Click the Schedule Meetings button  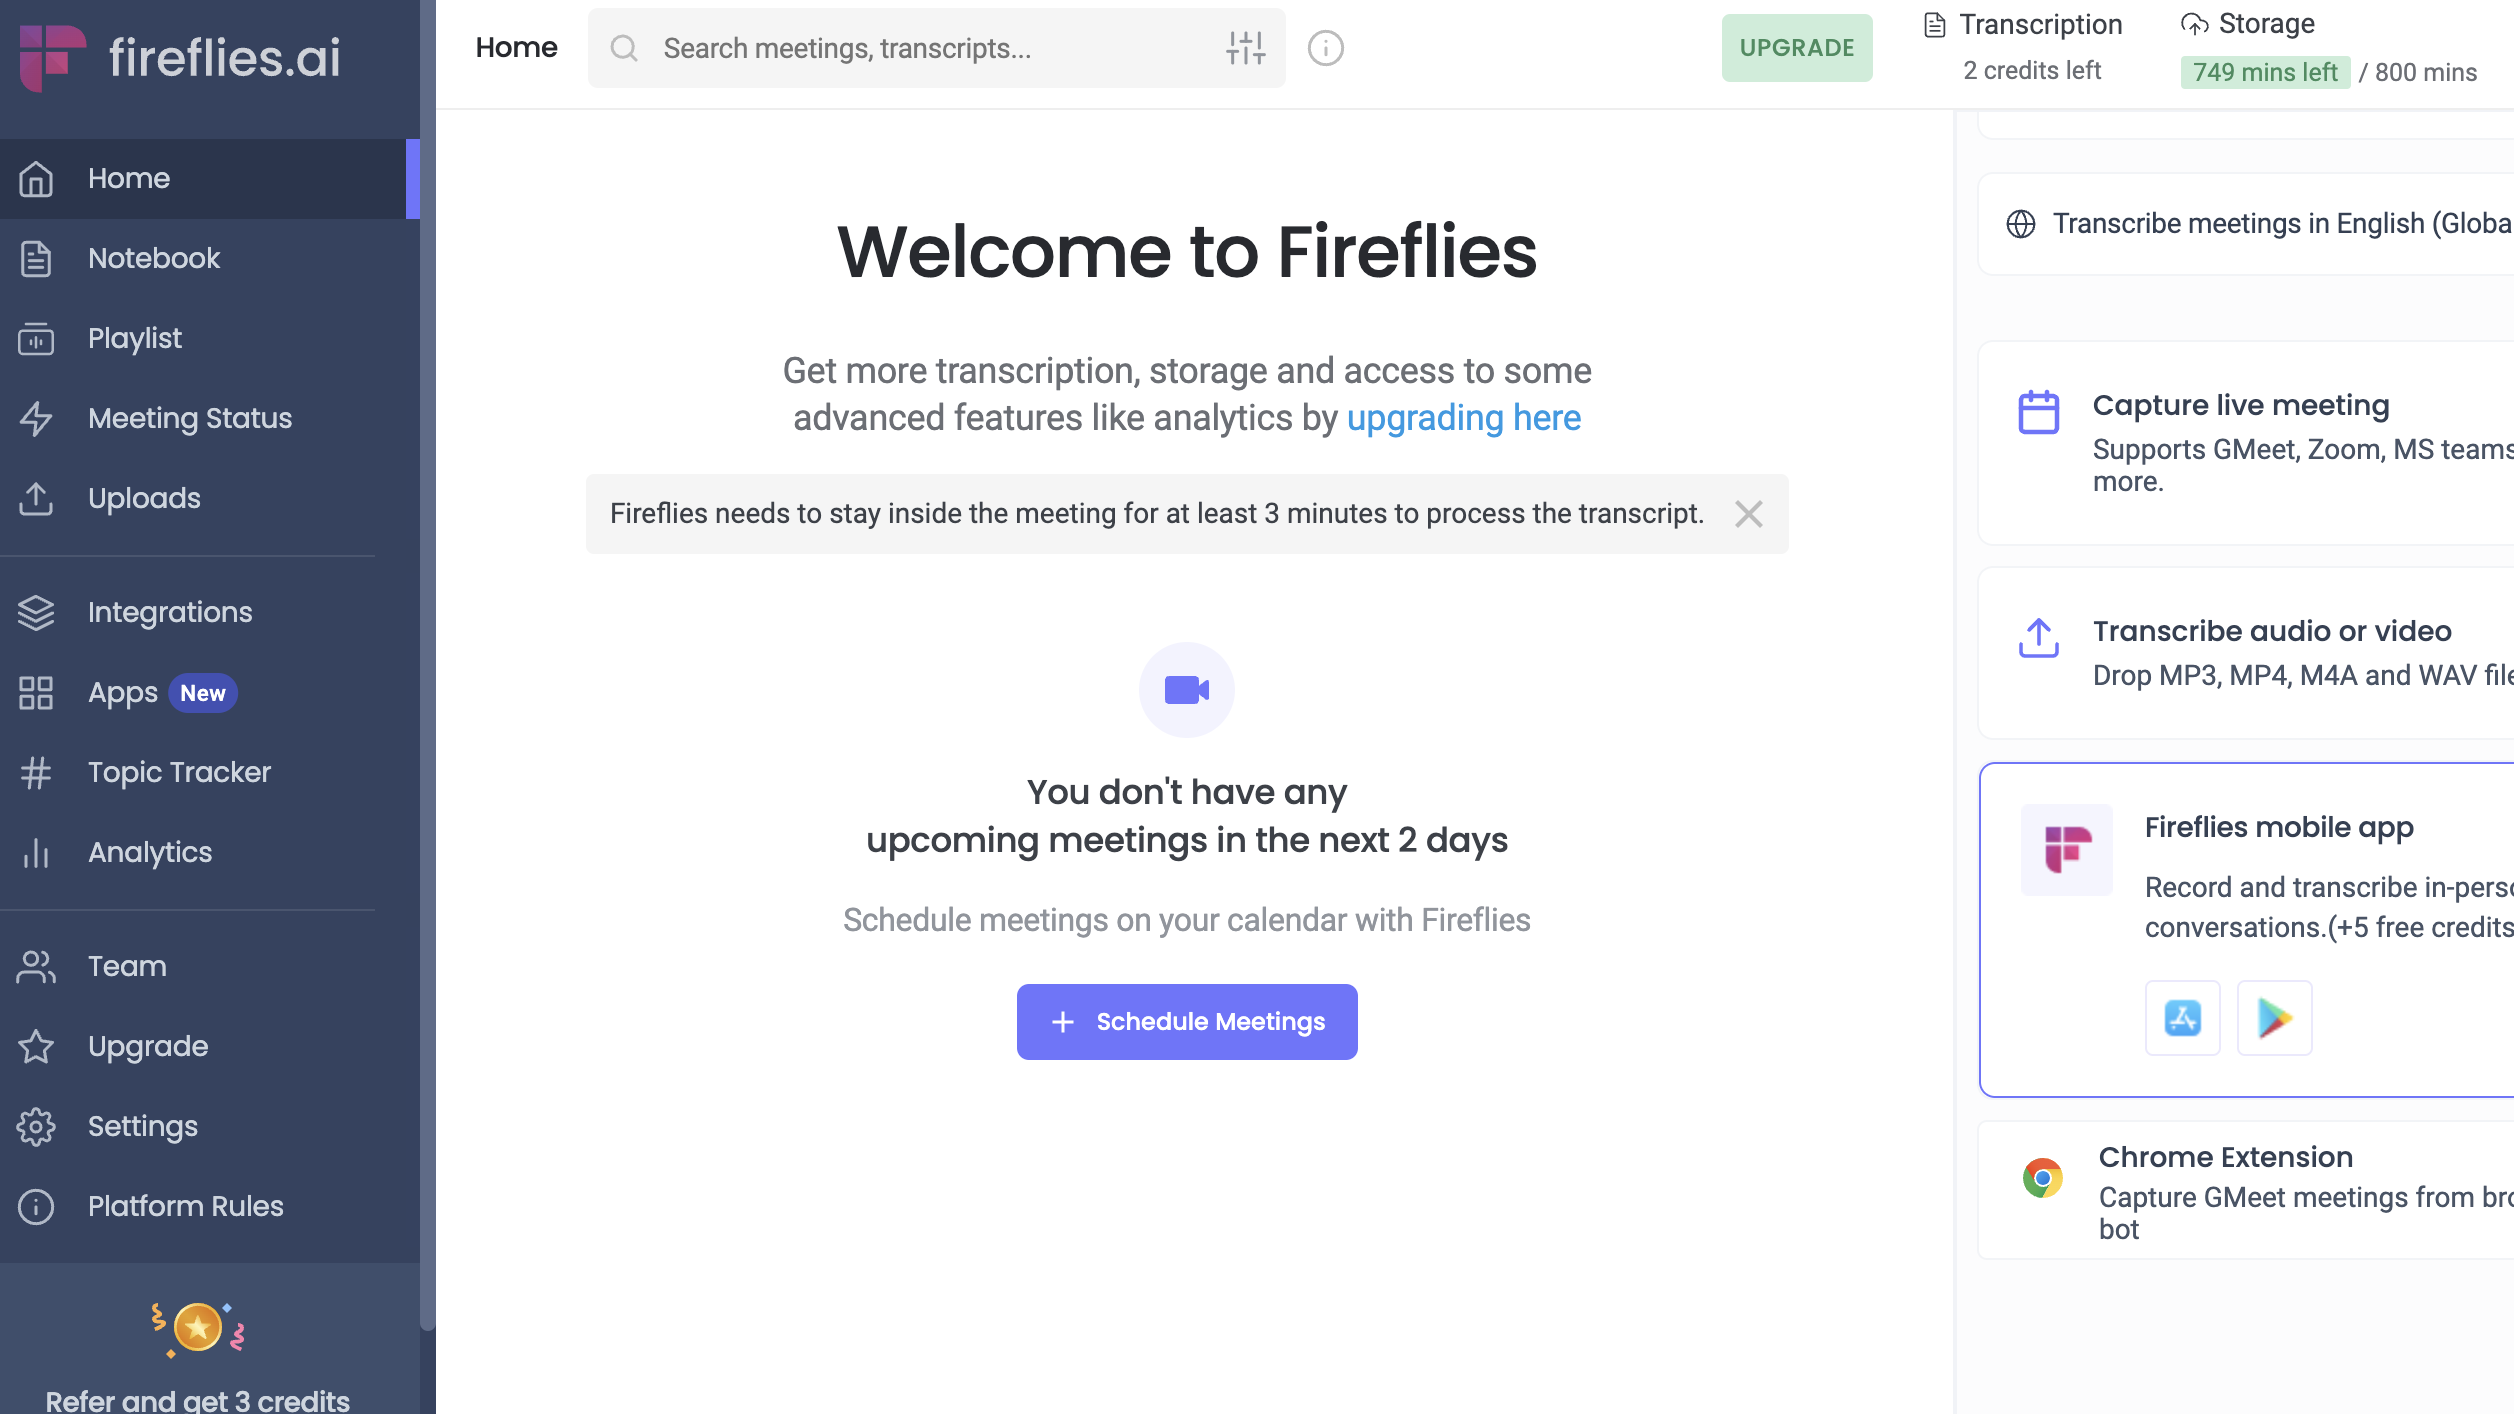(1186, 1022)
